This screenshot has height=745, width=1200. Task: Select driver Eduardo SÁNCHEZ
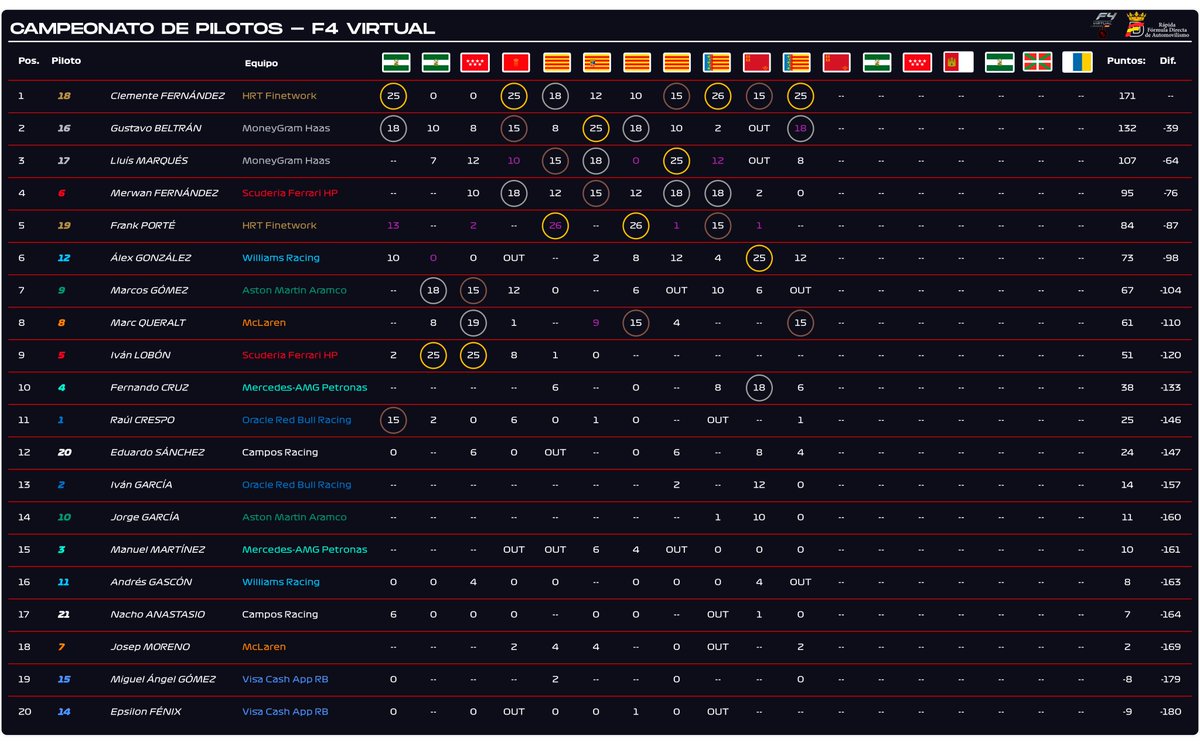coord(157,452)
